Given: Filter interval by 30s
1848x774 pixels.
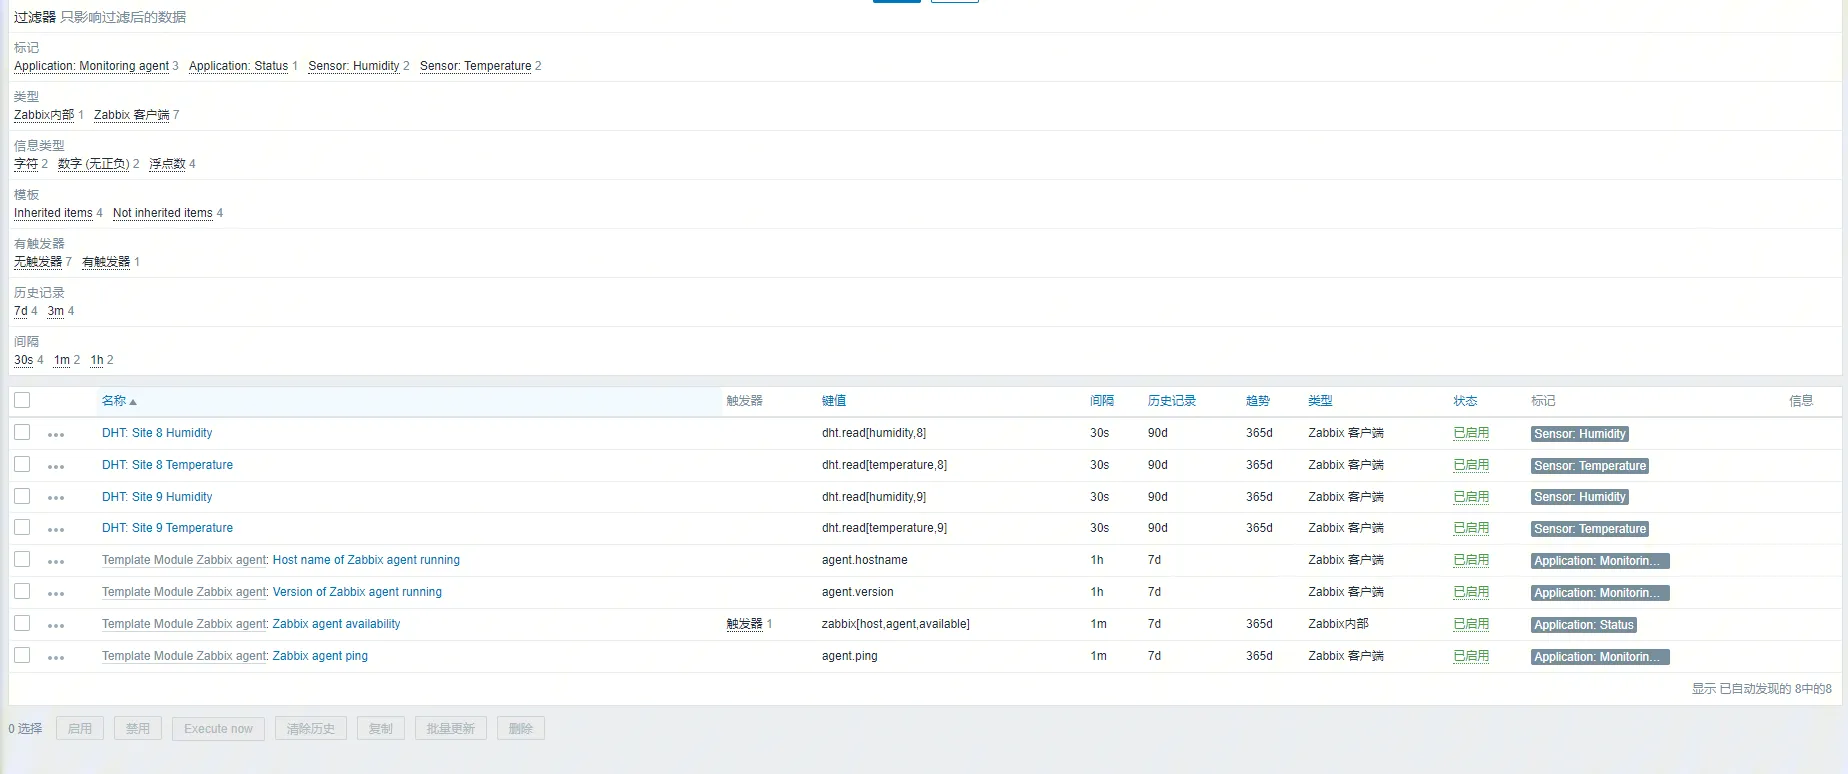Looking at the screenshot, I should click(23, 360).
